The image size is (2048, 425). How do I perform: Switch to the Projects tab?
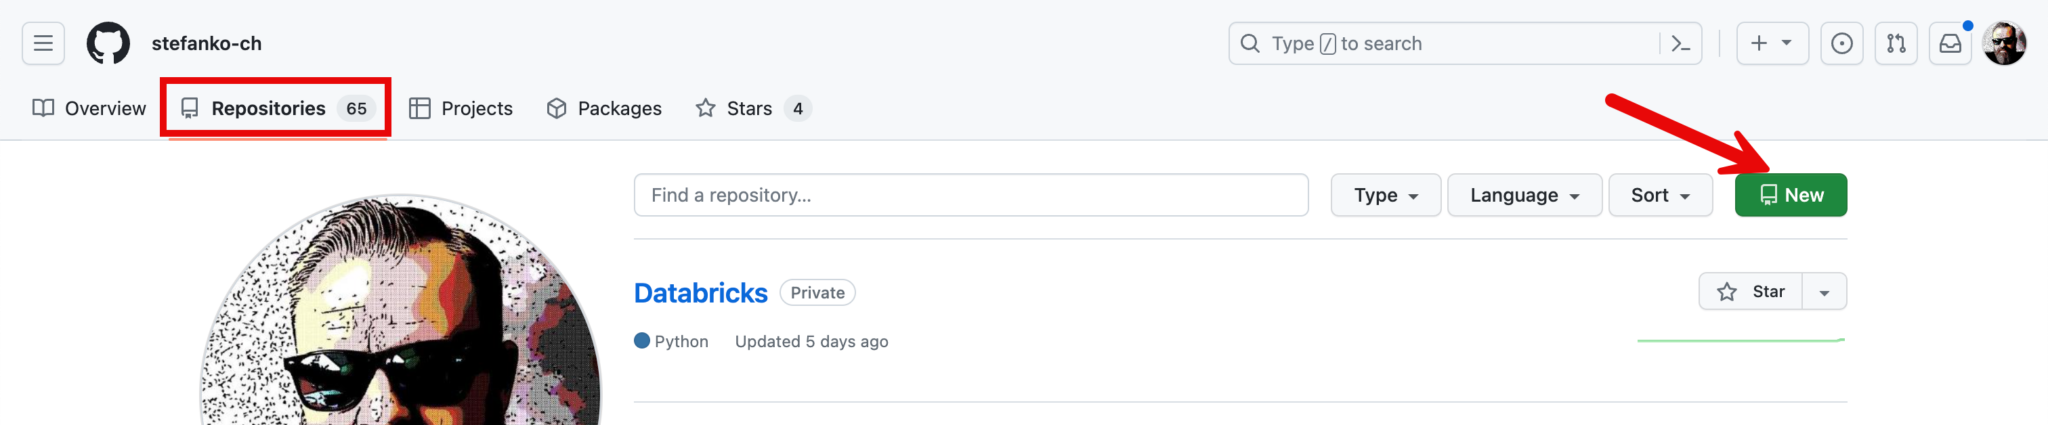click(461, 108)
